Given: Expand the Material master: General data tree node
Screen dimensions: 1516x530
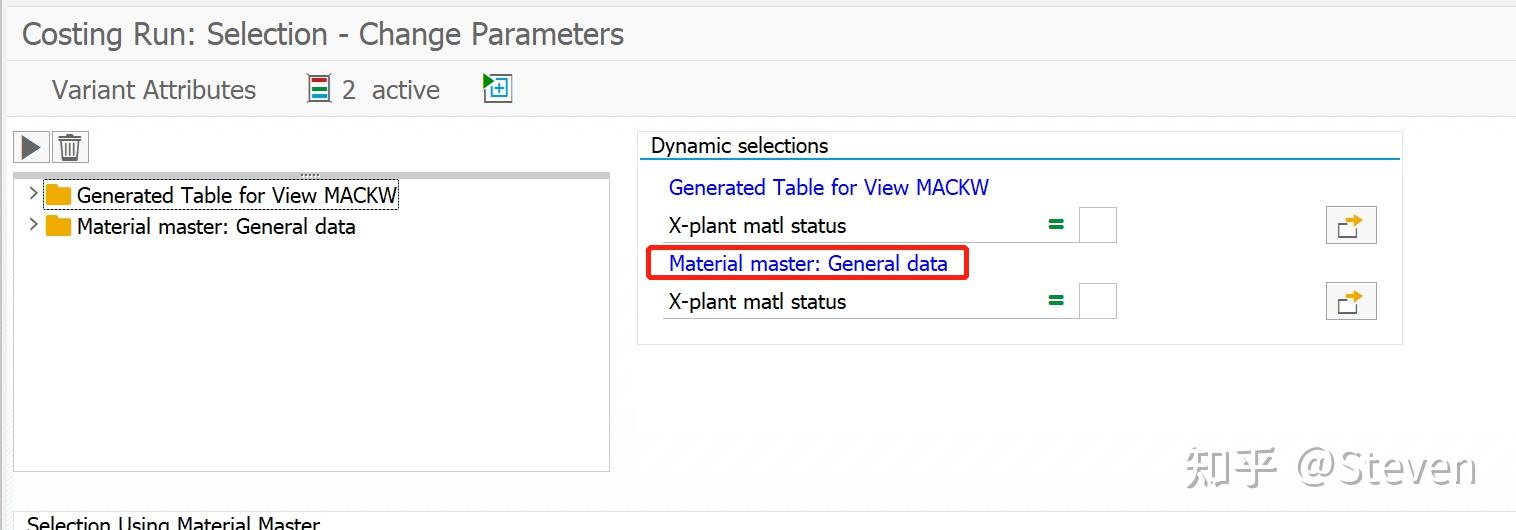Looking at the screenshot, I should click(33, 225).
